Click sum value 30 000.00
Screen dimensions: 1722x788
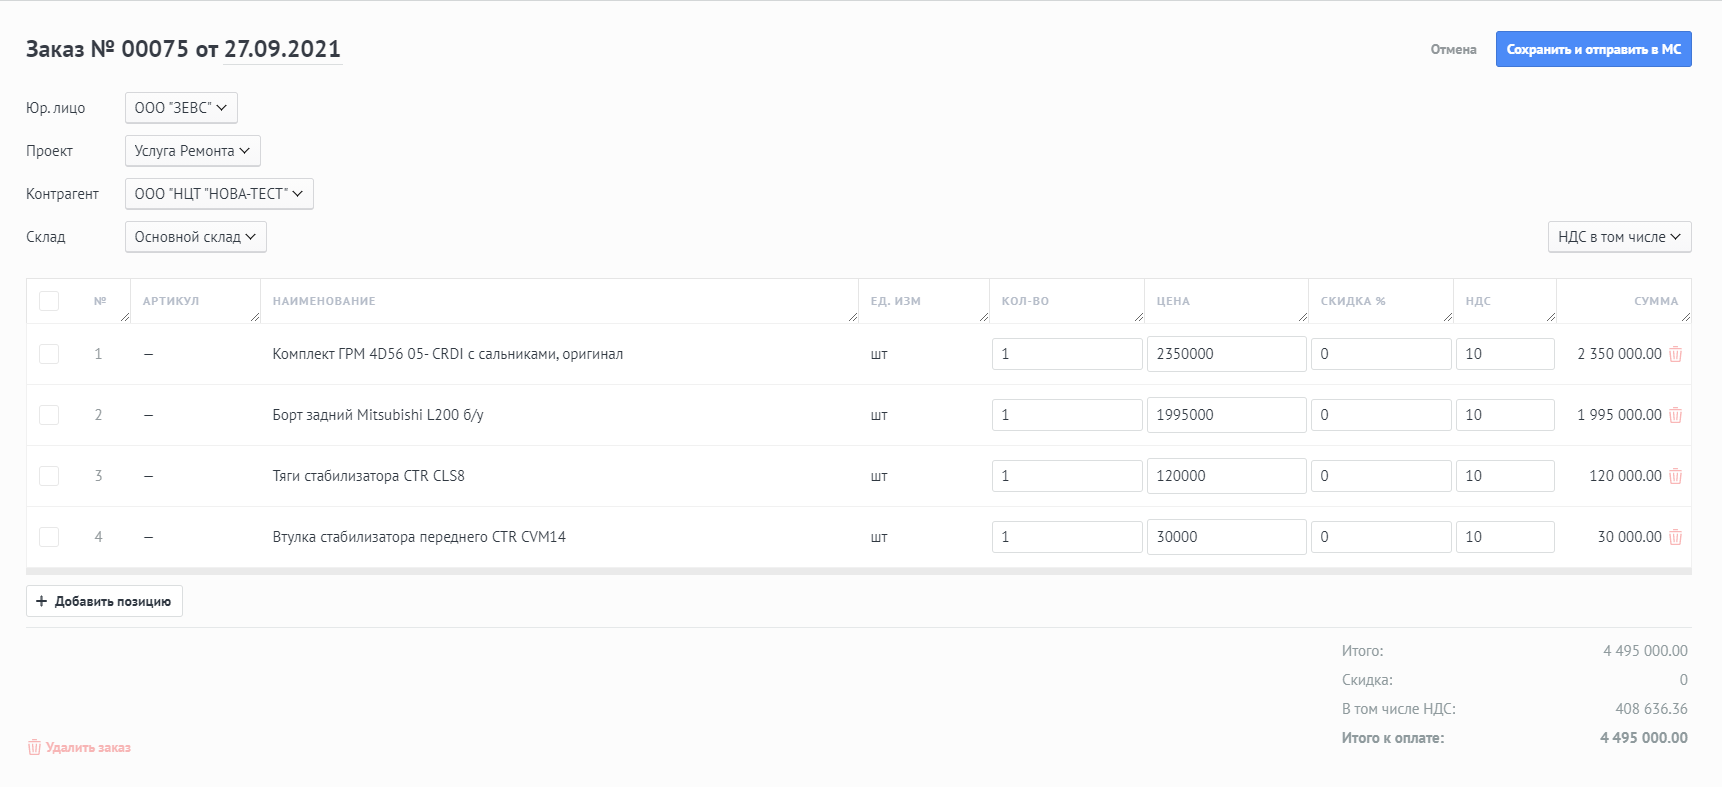1629,537
